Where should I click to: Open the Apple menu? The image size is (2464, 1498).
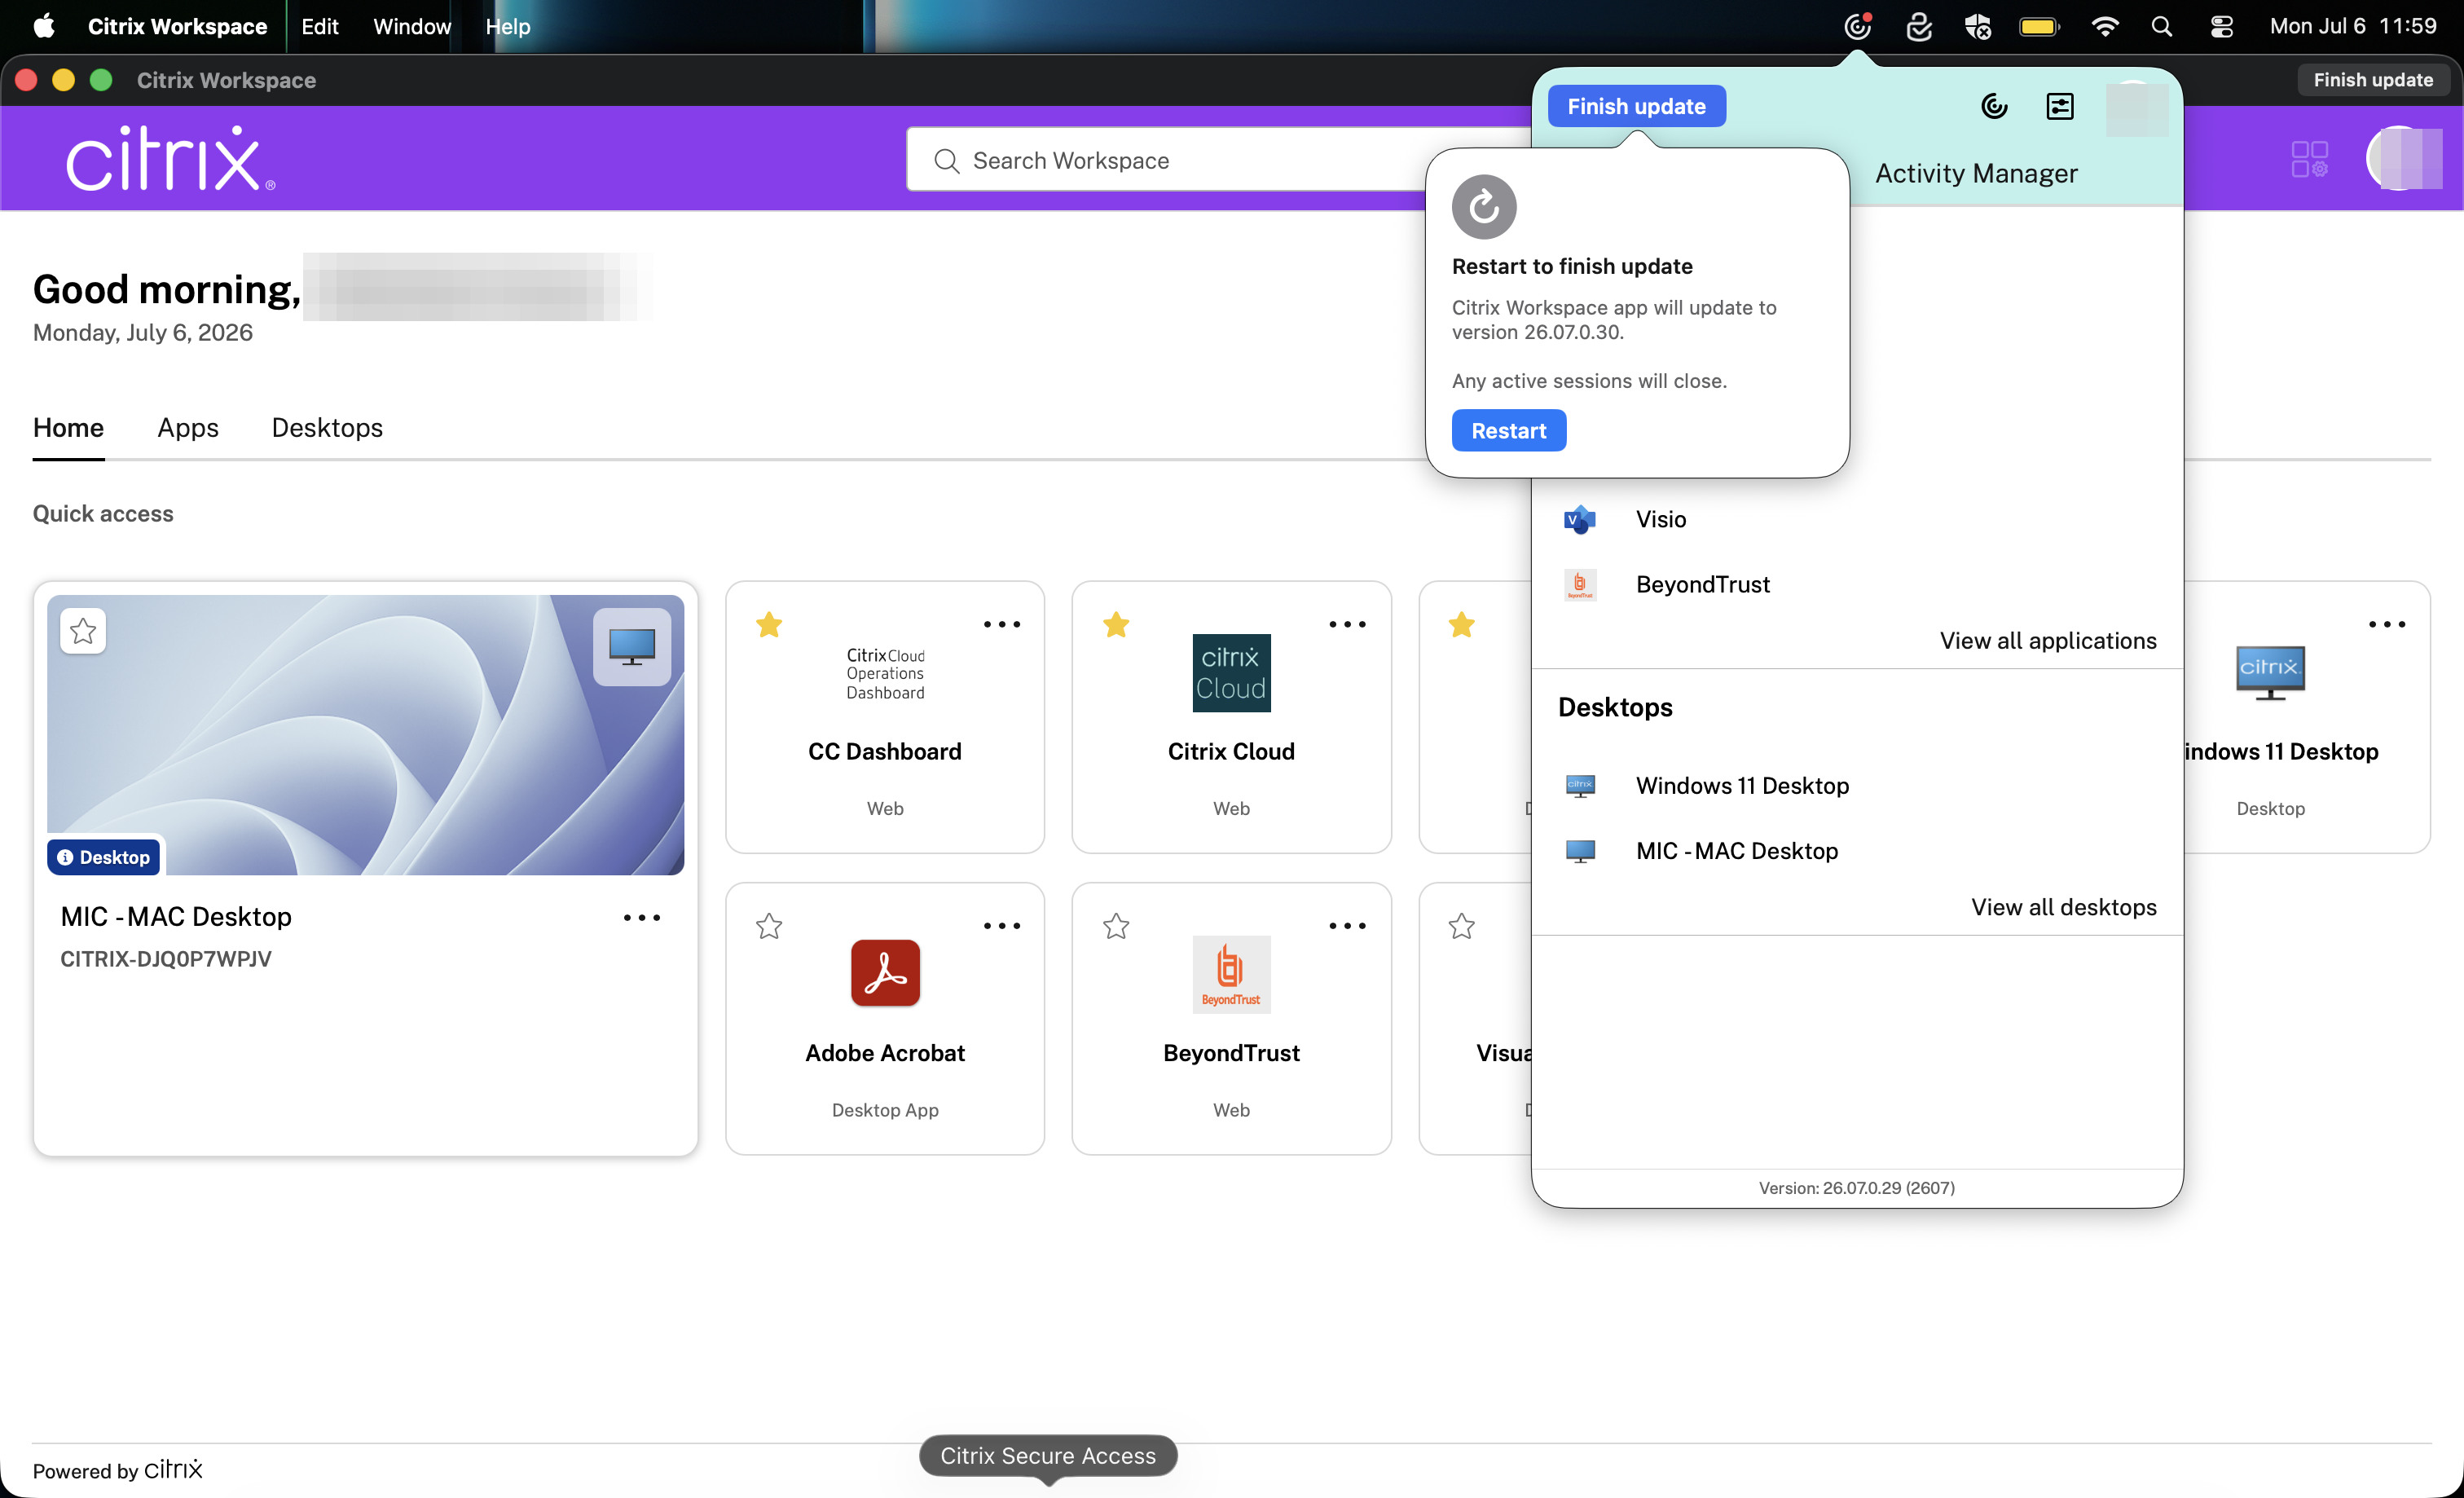coord(44,26)
